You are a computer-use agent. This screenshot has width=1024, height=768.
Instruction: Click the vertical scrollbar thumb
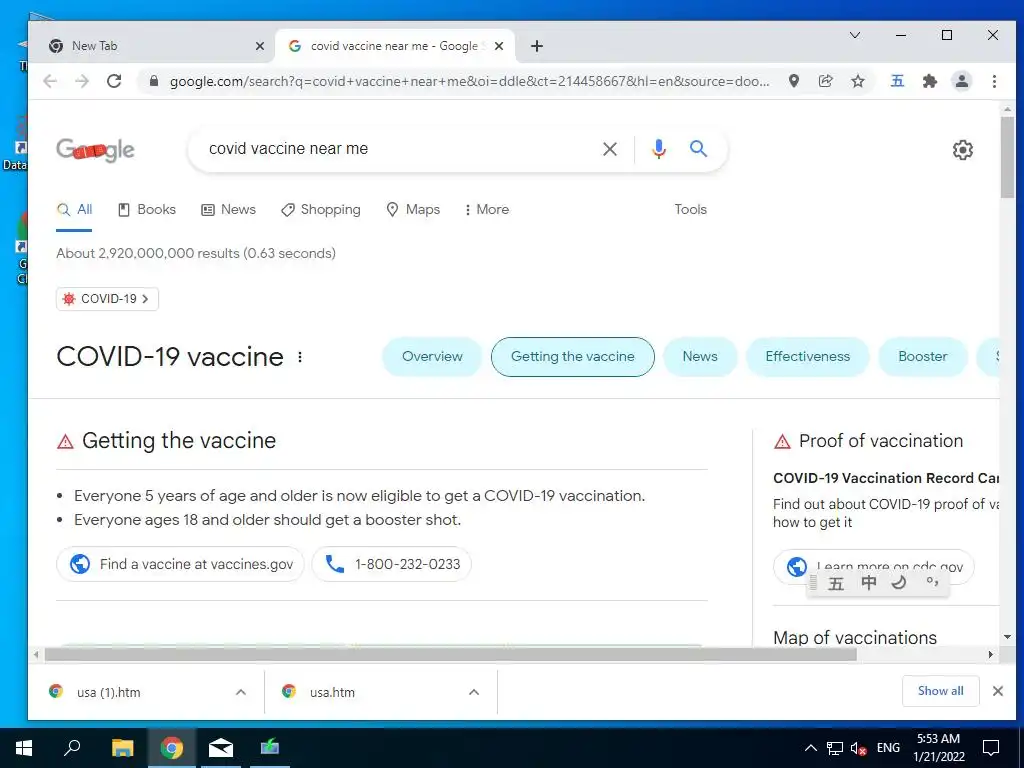[1007, 157]
